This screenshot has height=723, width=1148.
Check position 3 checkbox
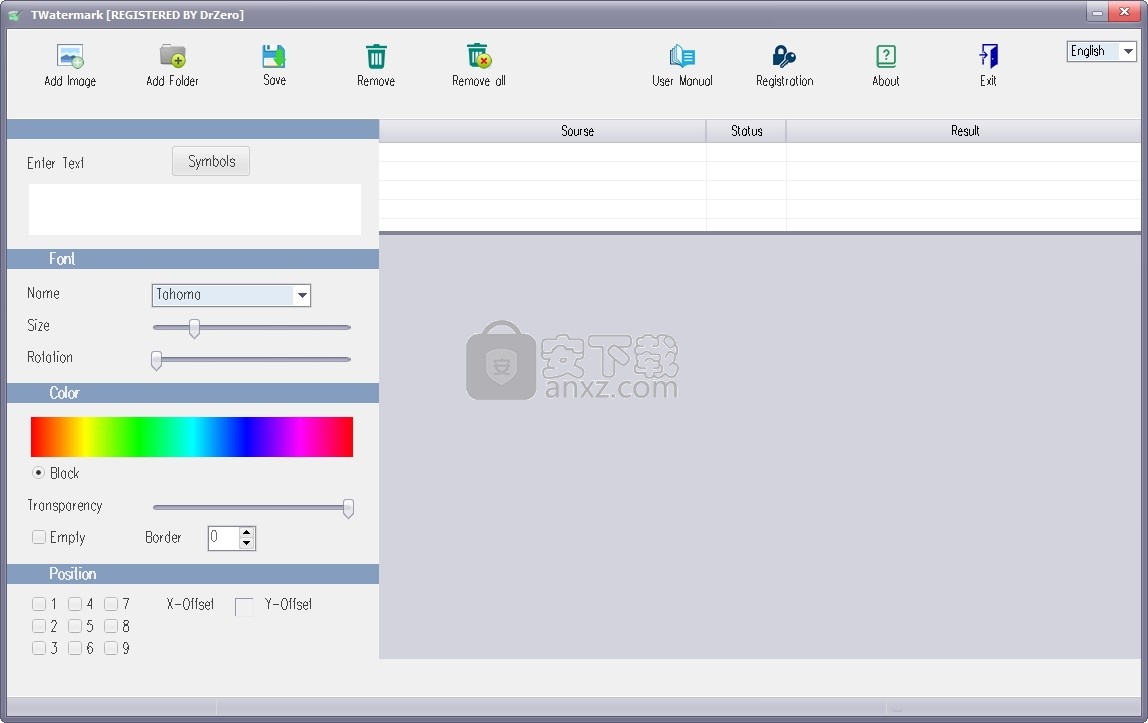click(39, 648)
